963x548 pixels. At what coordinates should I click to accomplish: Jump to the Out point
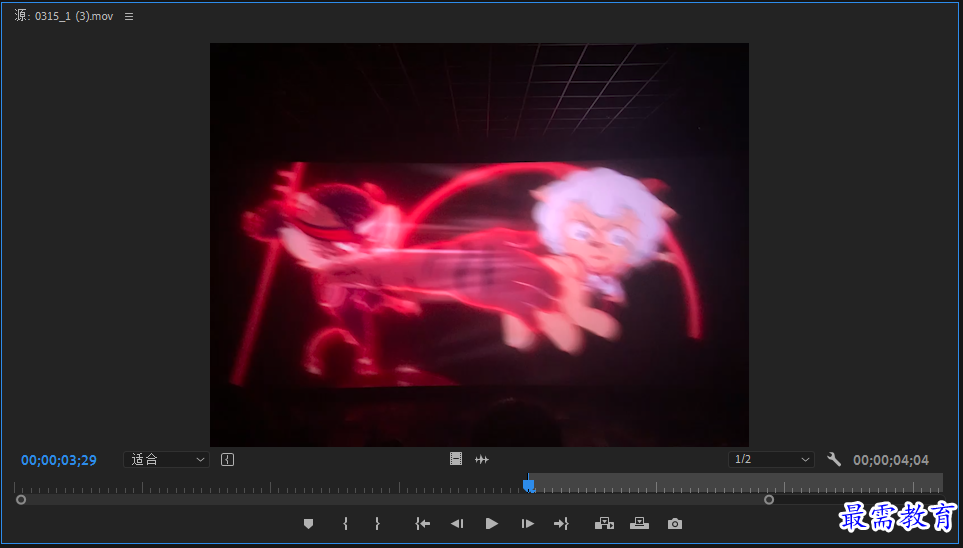[x=561, y=523]
